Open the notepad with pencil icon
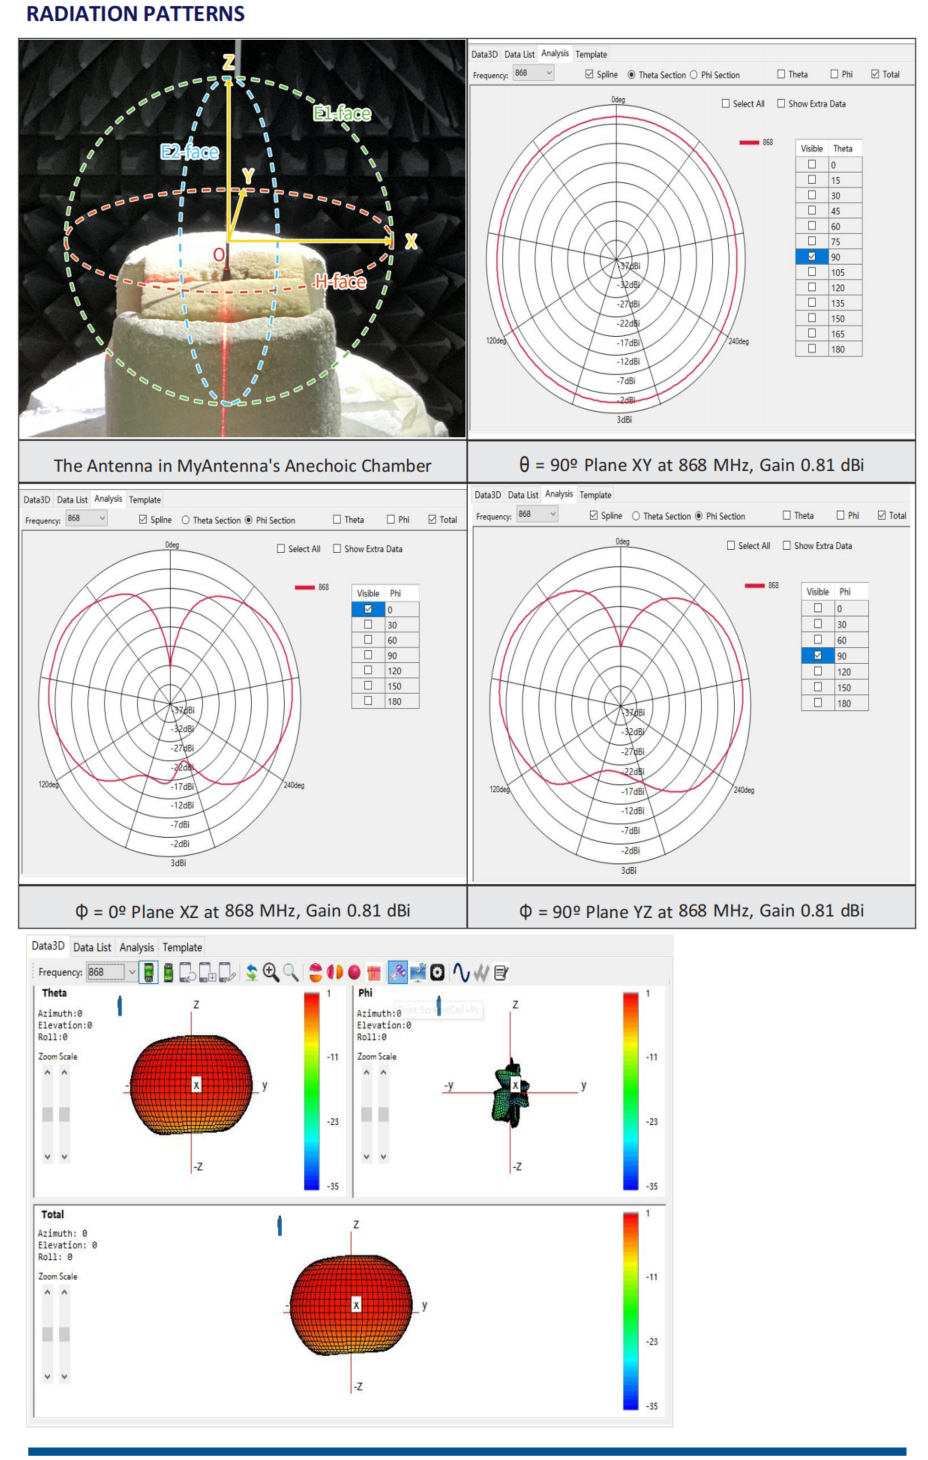Viewport: 928px width, 1460px height. pyautogui.click(x=501, y=972)
